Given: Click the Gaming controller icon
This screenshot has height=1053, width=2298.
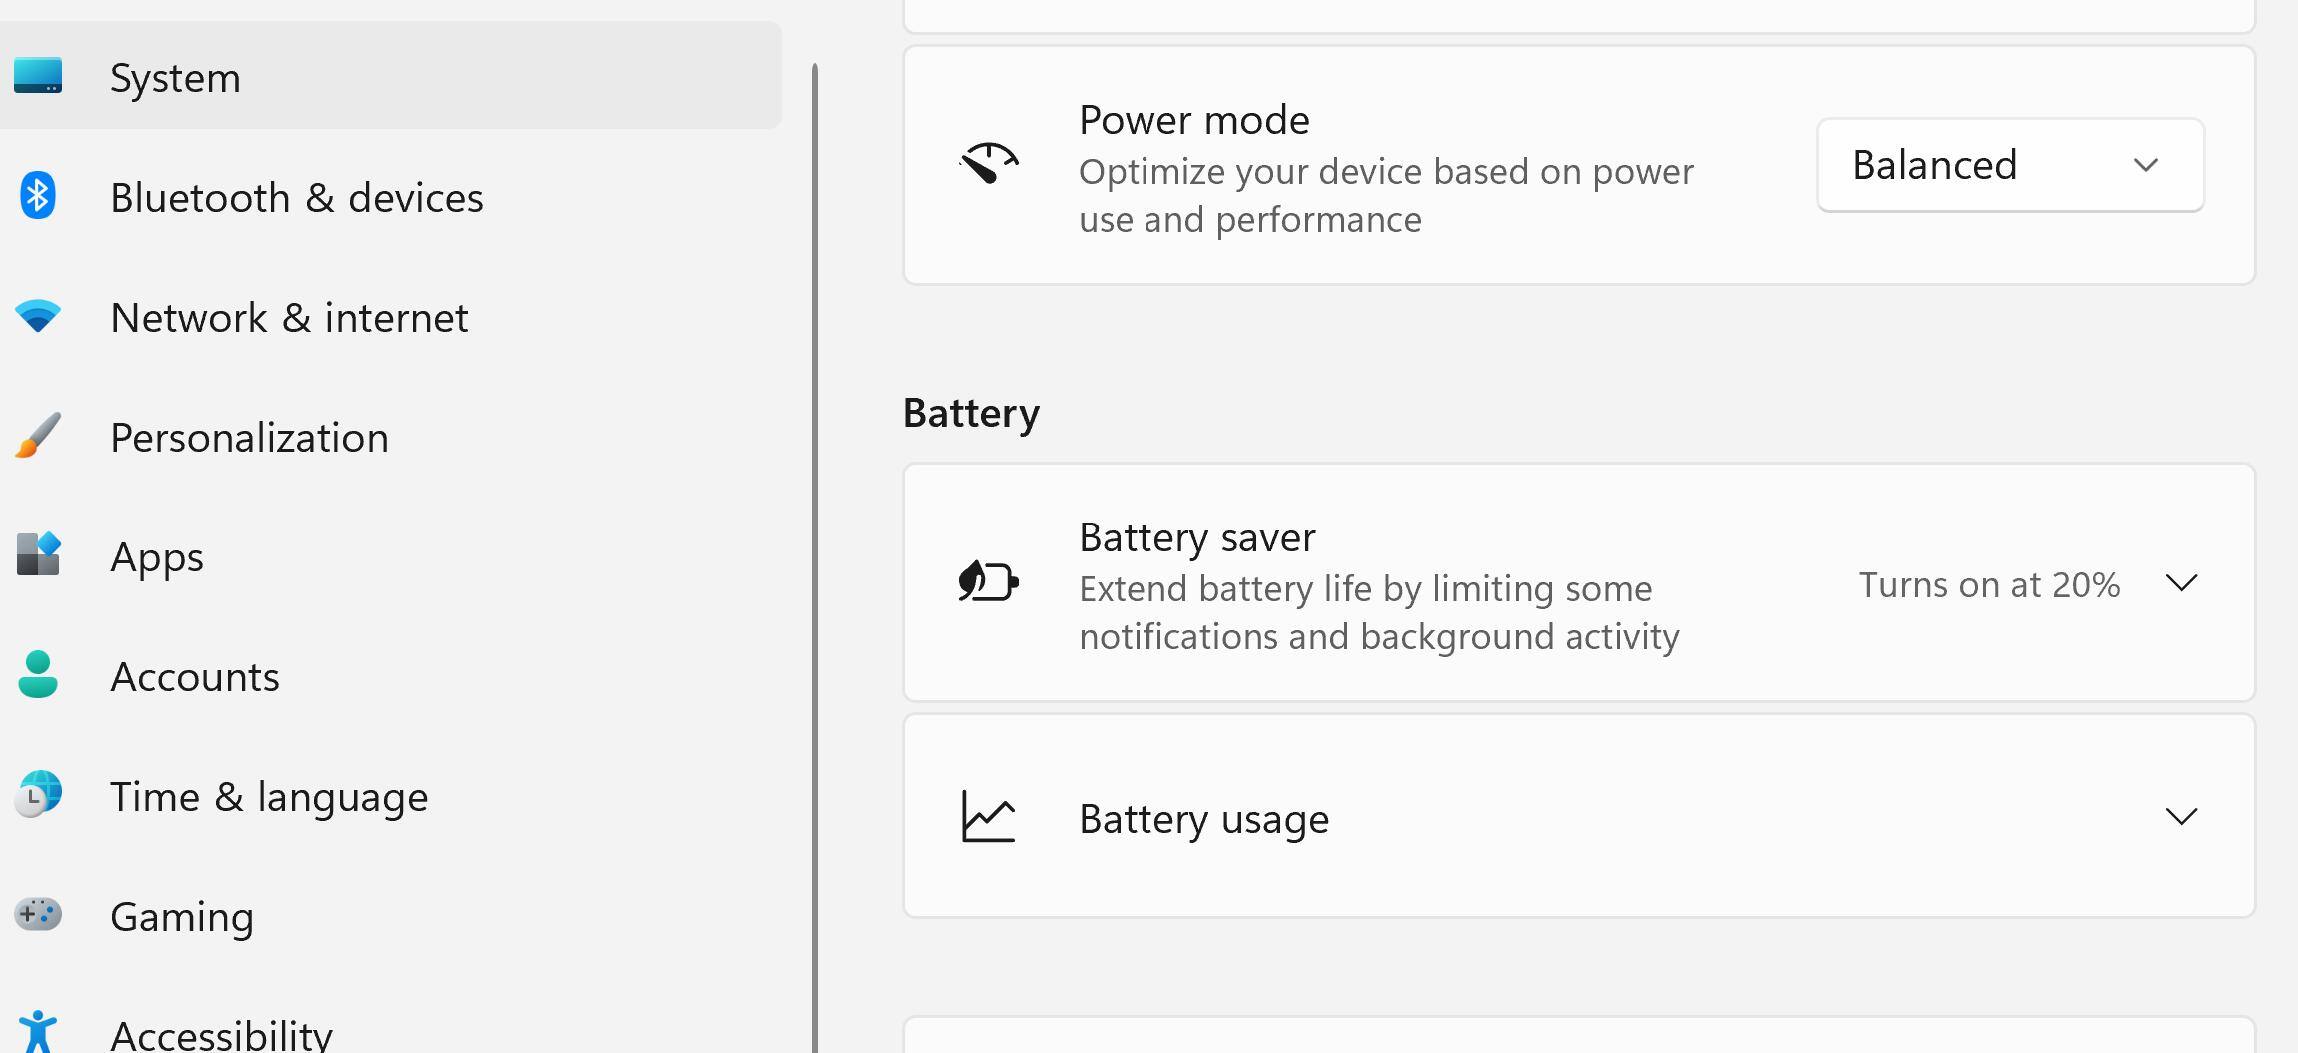Looking at the screenshot, I should coord(38,914).
